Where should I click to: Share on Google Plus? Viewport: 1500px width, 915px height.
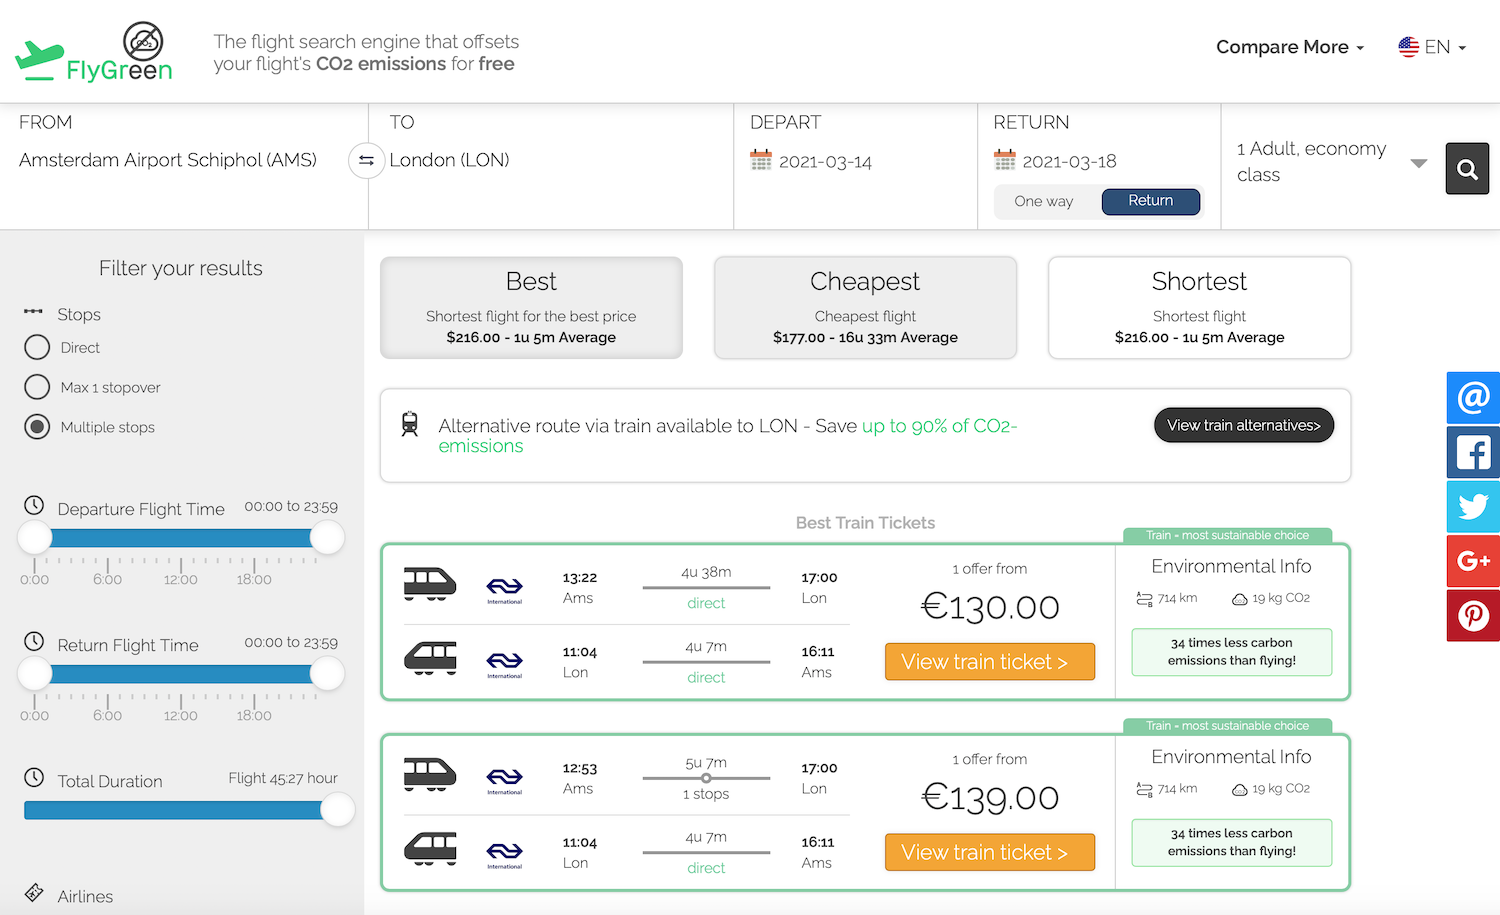coord(1473,561)
